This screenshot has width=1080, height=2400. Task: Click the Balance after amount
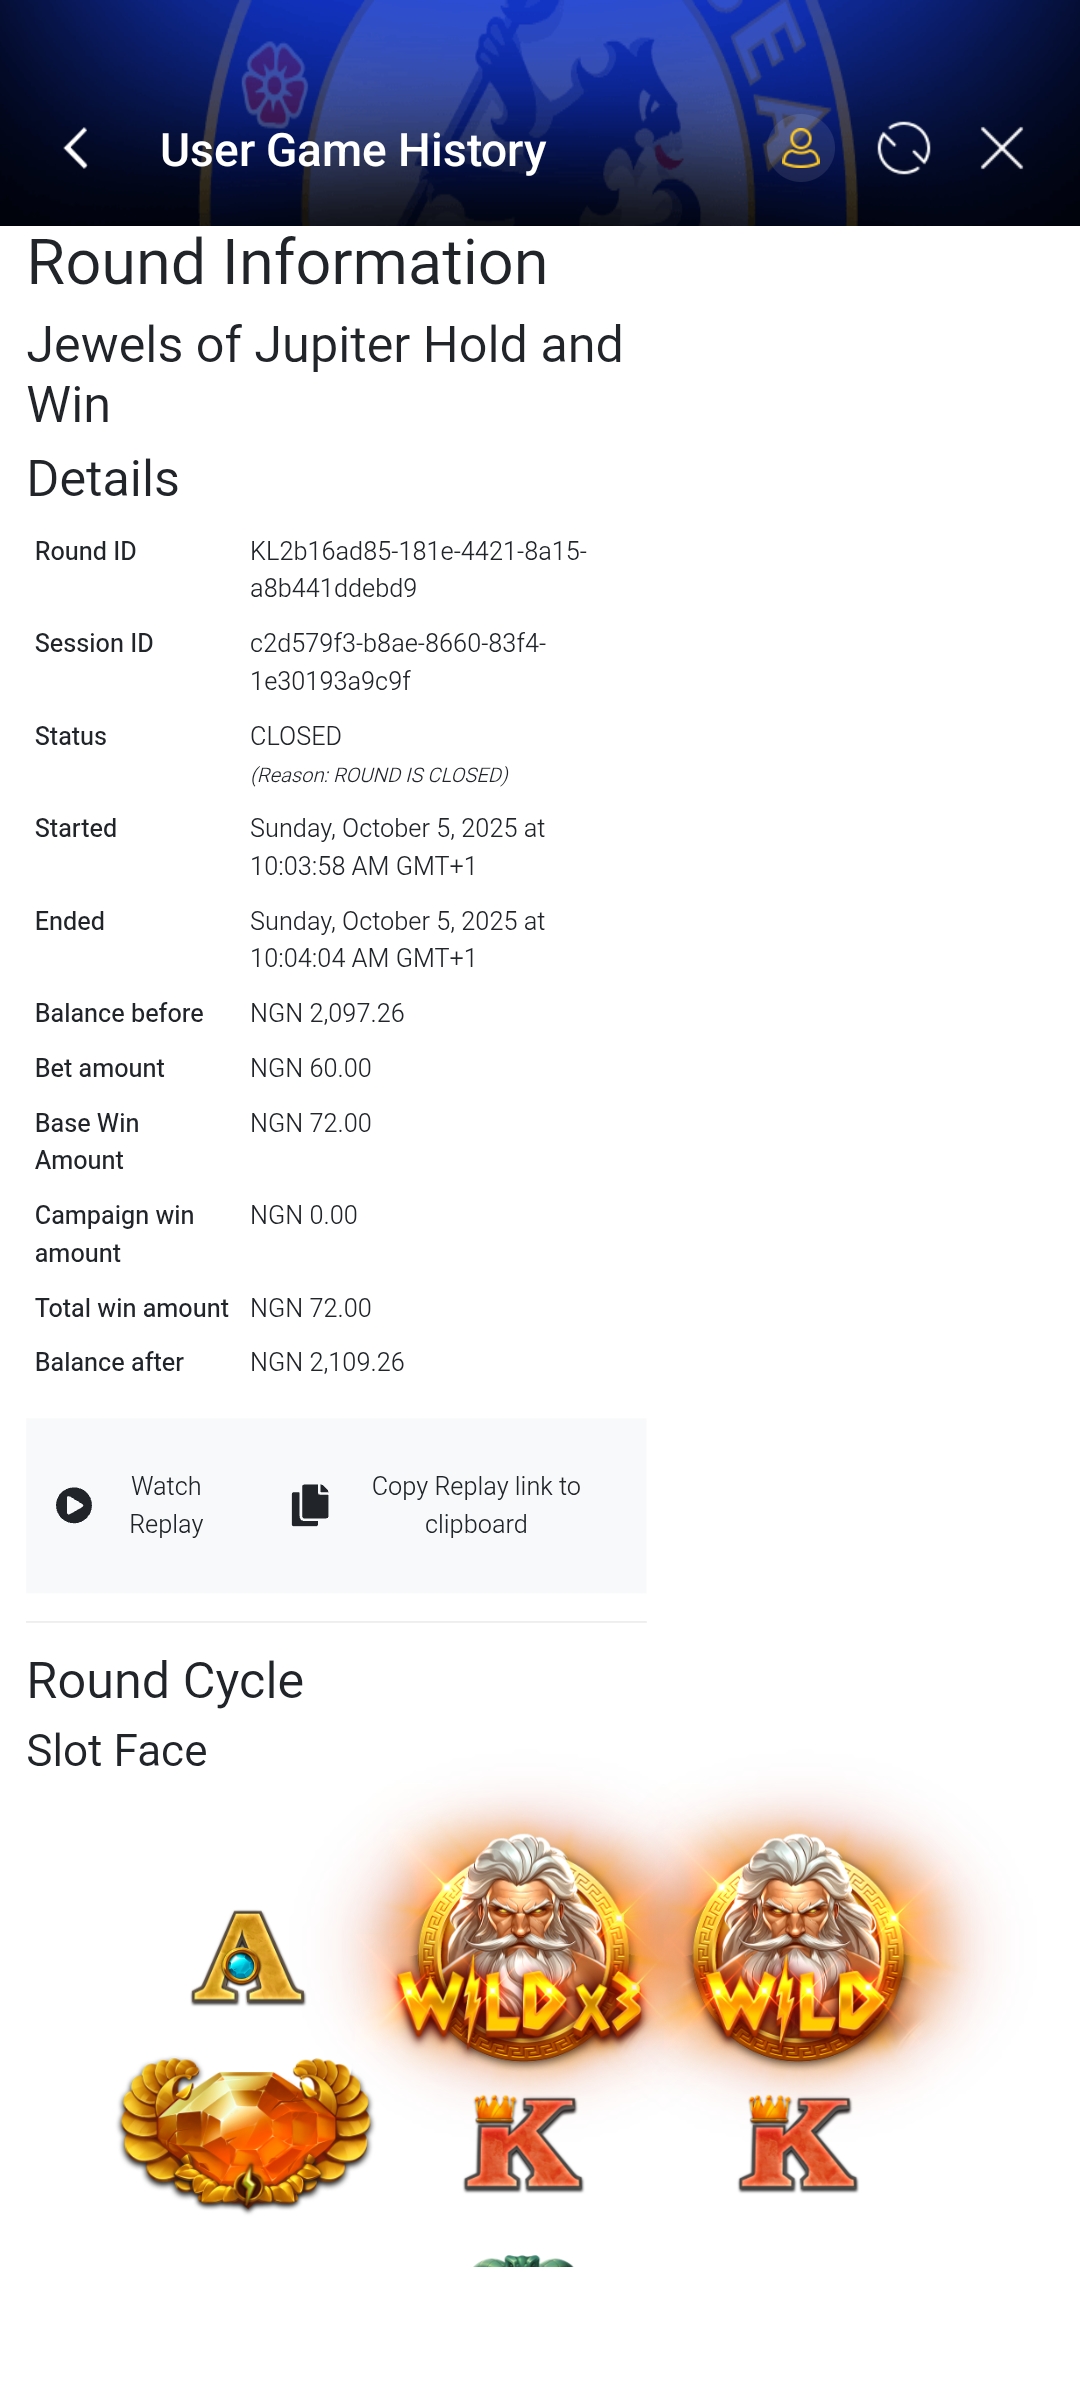coord(327,1363)
